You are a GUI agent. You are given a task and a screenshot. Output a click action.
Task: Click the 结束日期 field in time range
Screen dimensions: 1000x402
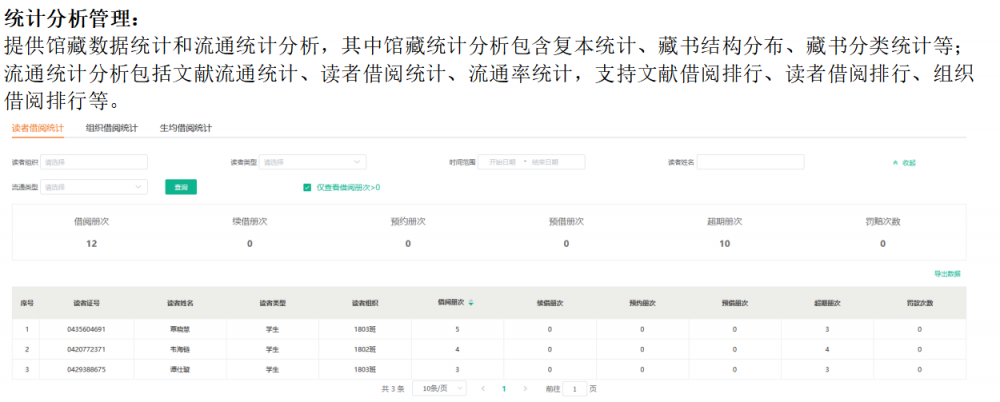pos(546,162)
